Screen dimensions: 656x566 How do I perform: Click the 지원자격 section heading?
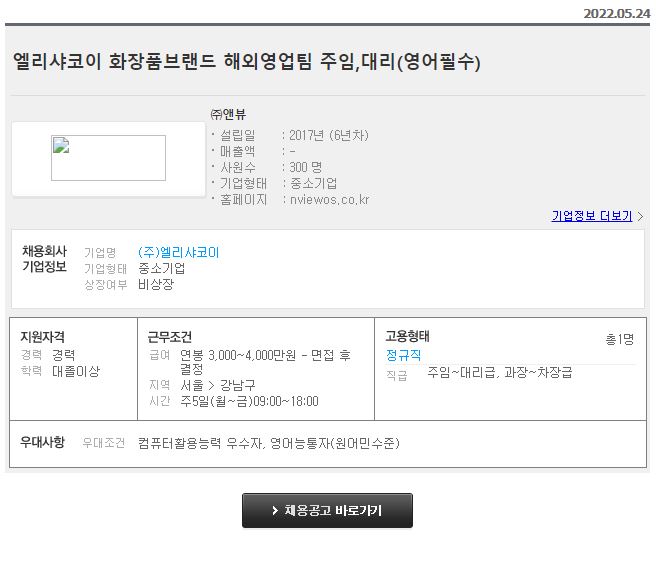pyautogui.click(x=43, y=337)
